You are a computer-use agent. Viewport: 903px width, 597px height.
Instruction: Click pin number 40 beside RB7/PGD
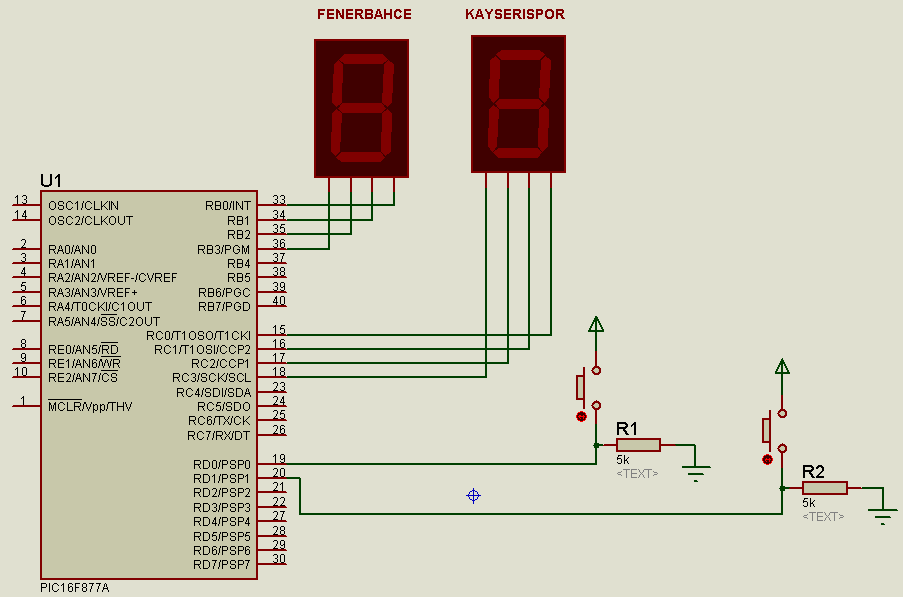click(279, 300)
